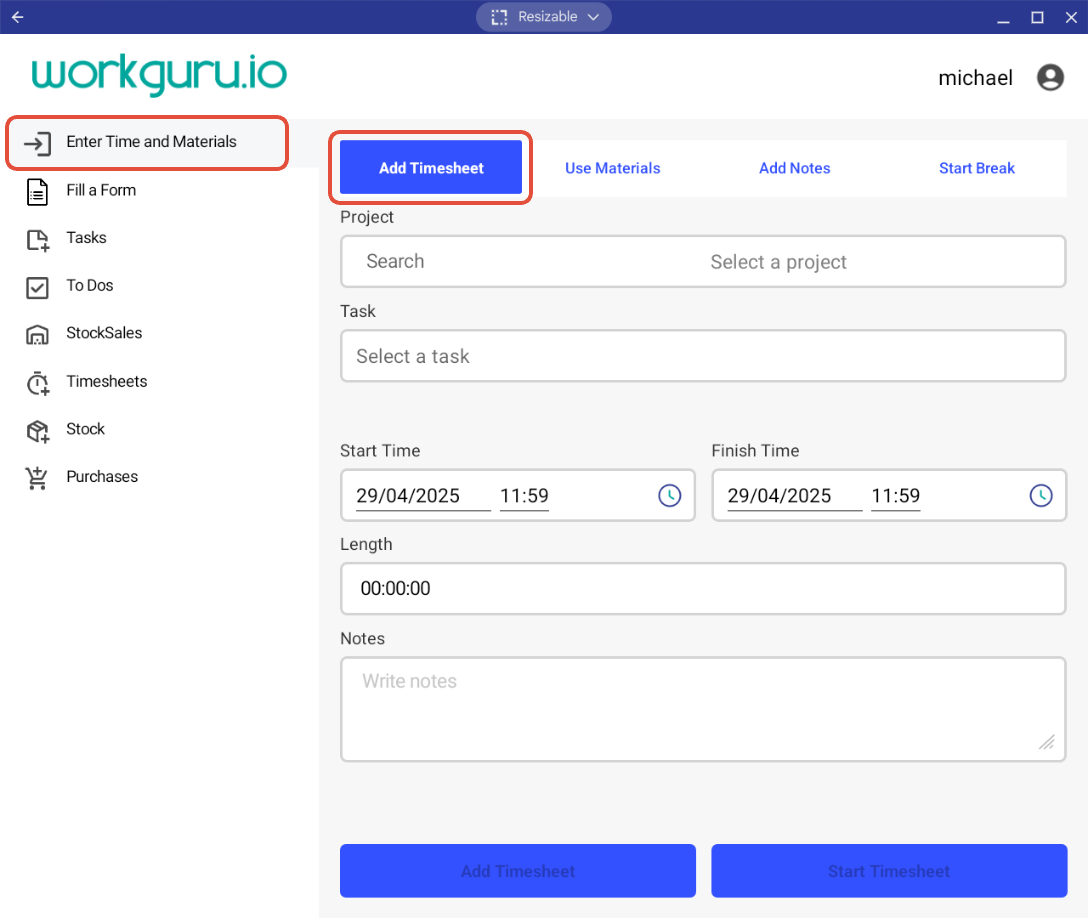The image size is (1088, 918).
Task: Click the Length field showing 00:00:00
Action: coord(703,588)
